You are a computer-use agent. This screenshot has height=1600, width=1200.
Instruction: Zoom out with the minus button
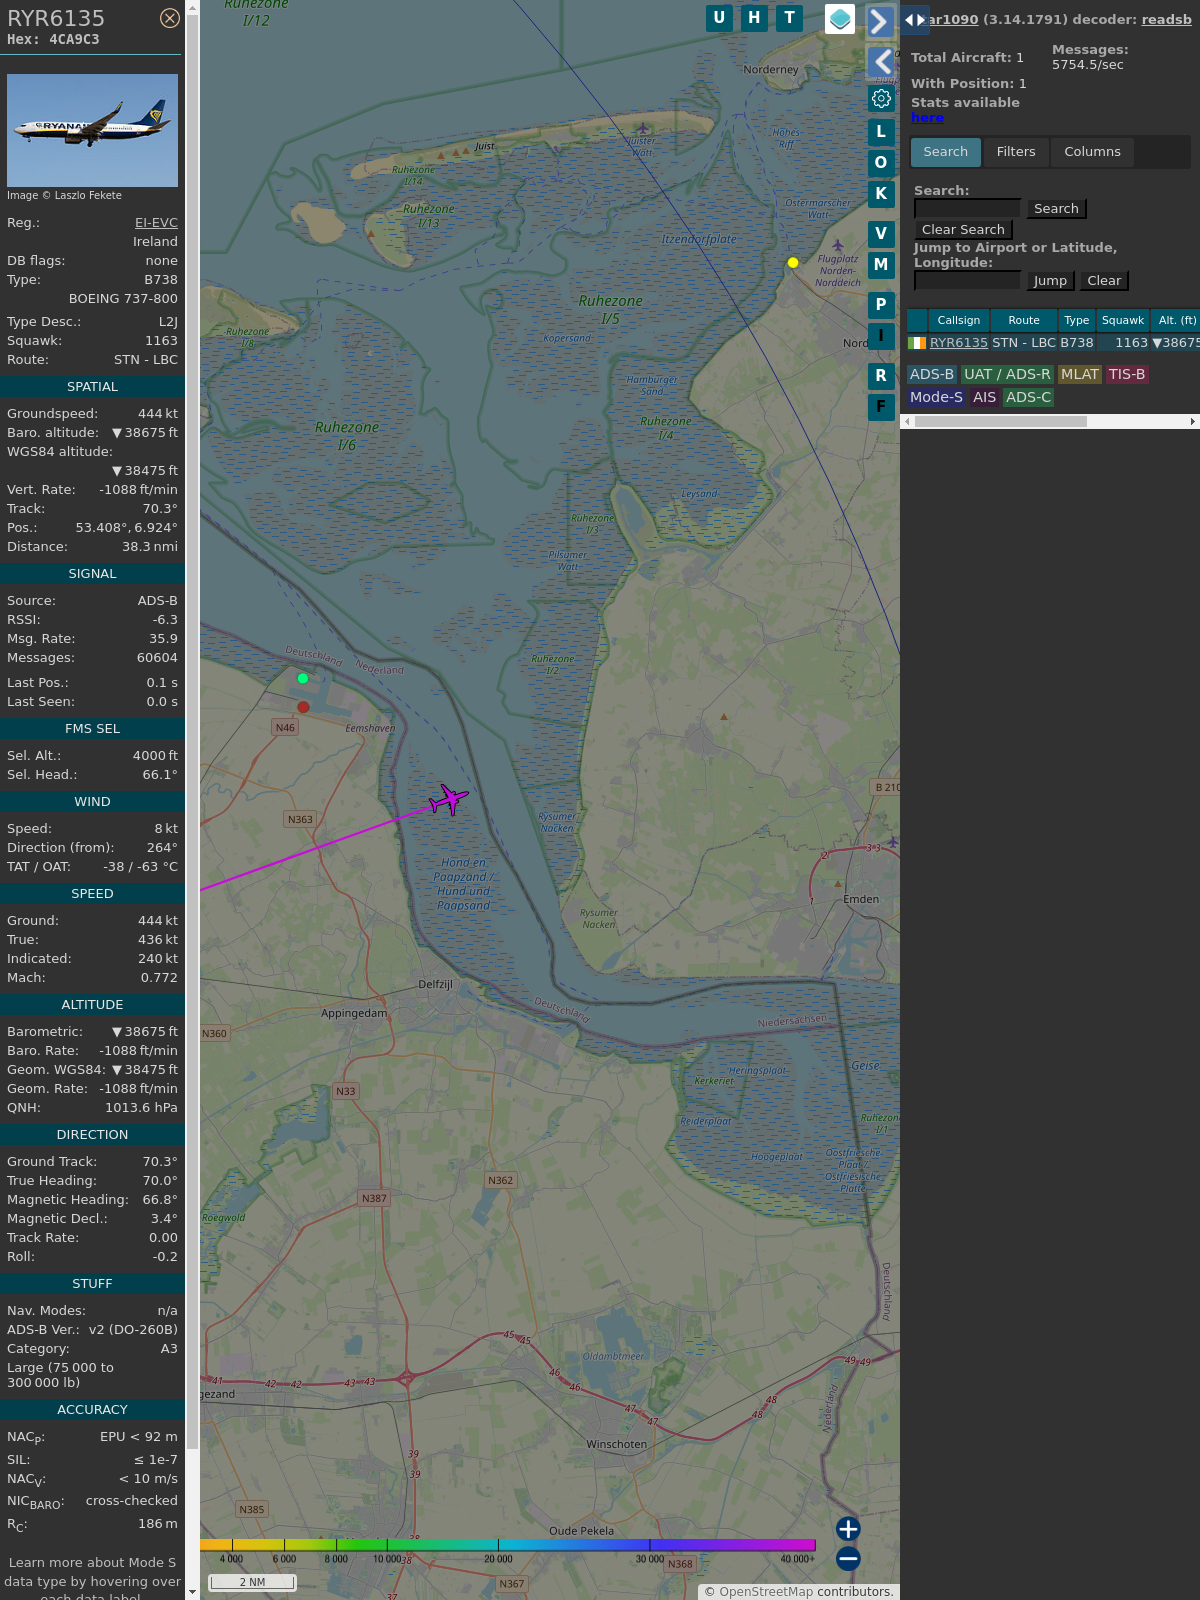click(848, 1558)
